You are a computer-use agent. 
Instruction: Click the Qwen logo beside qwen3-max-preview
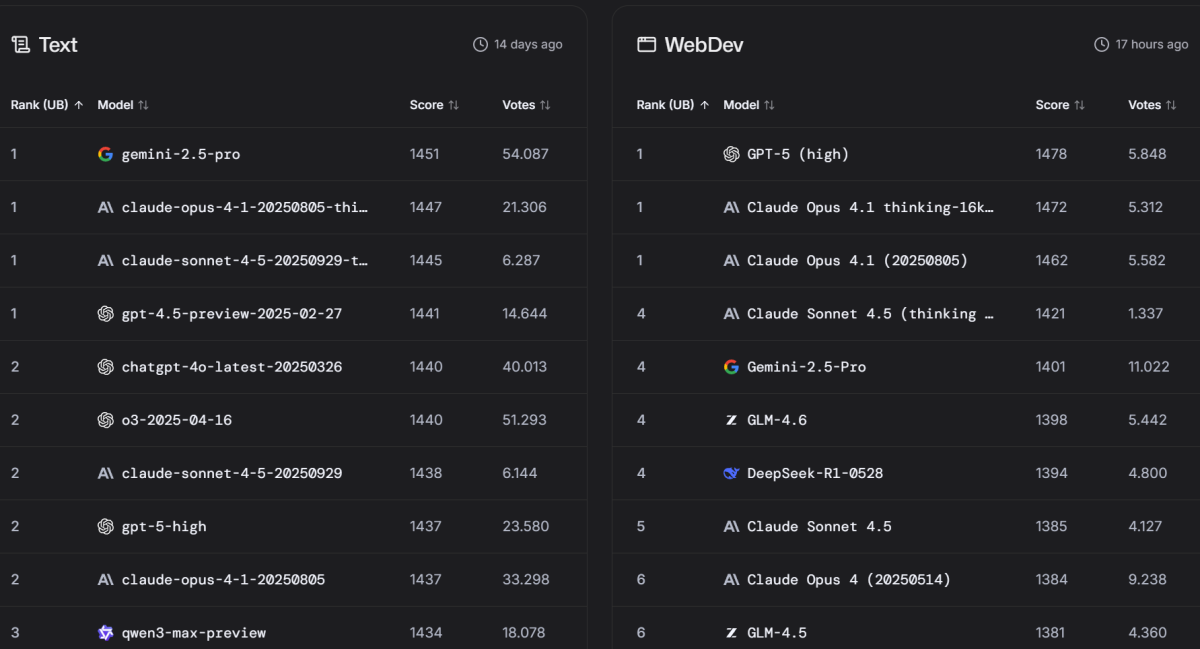tap(105, 632)
